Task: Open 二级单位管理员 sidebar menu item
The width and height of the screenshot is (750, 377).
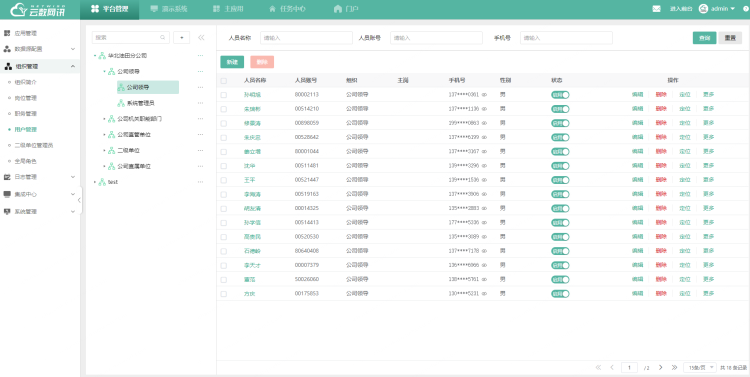Action: [33, 145]
